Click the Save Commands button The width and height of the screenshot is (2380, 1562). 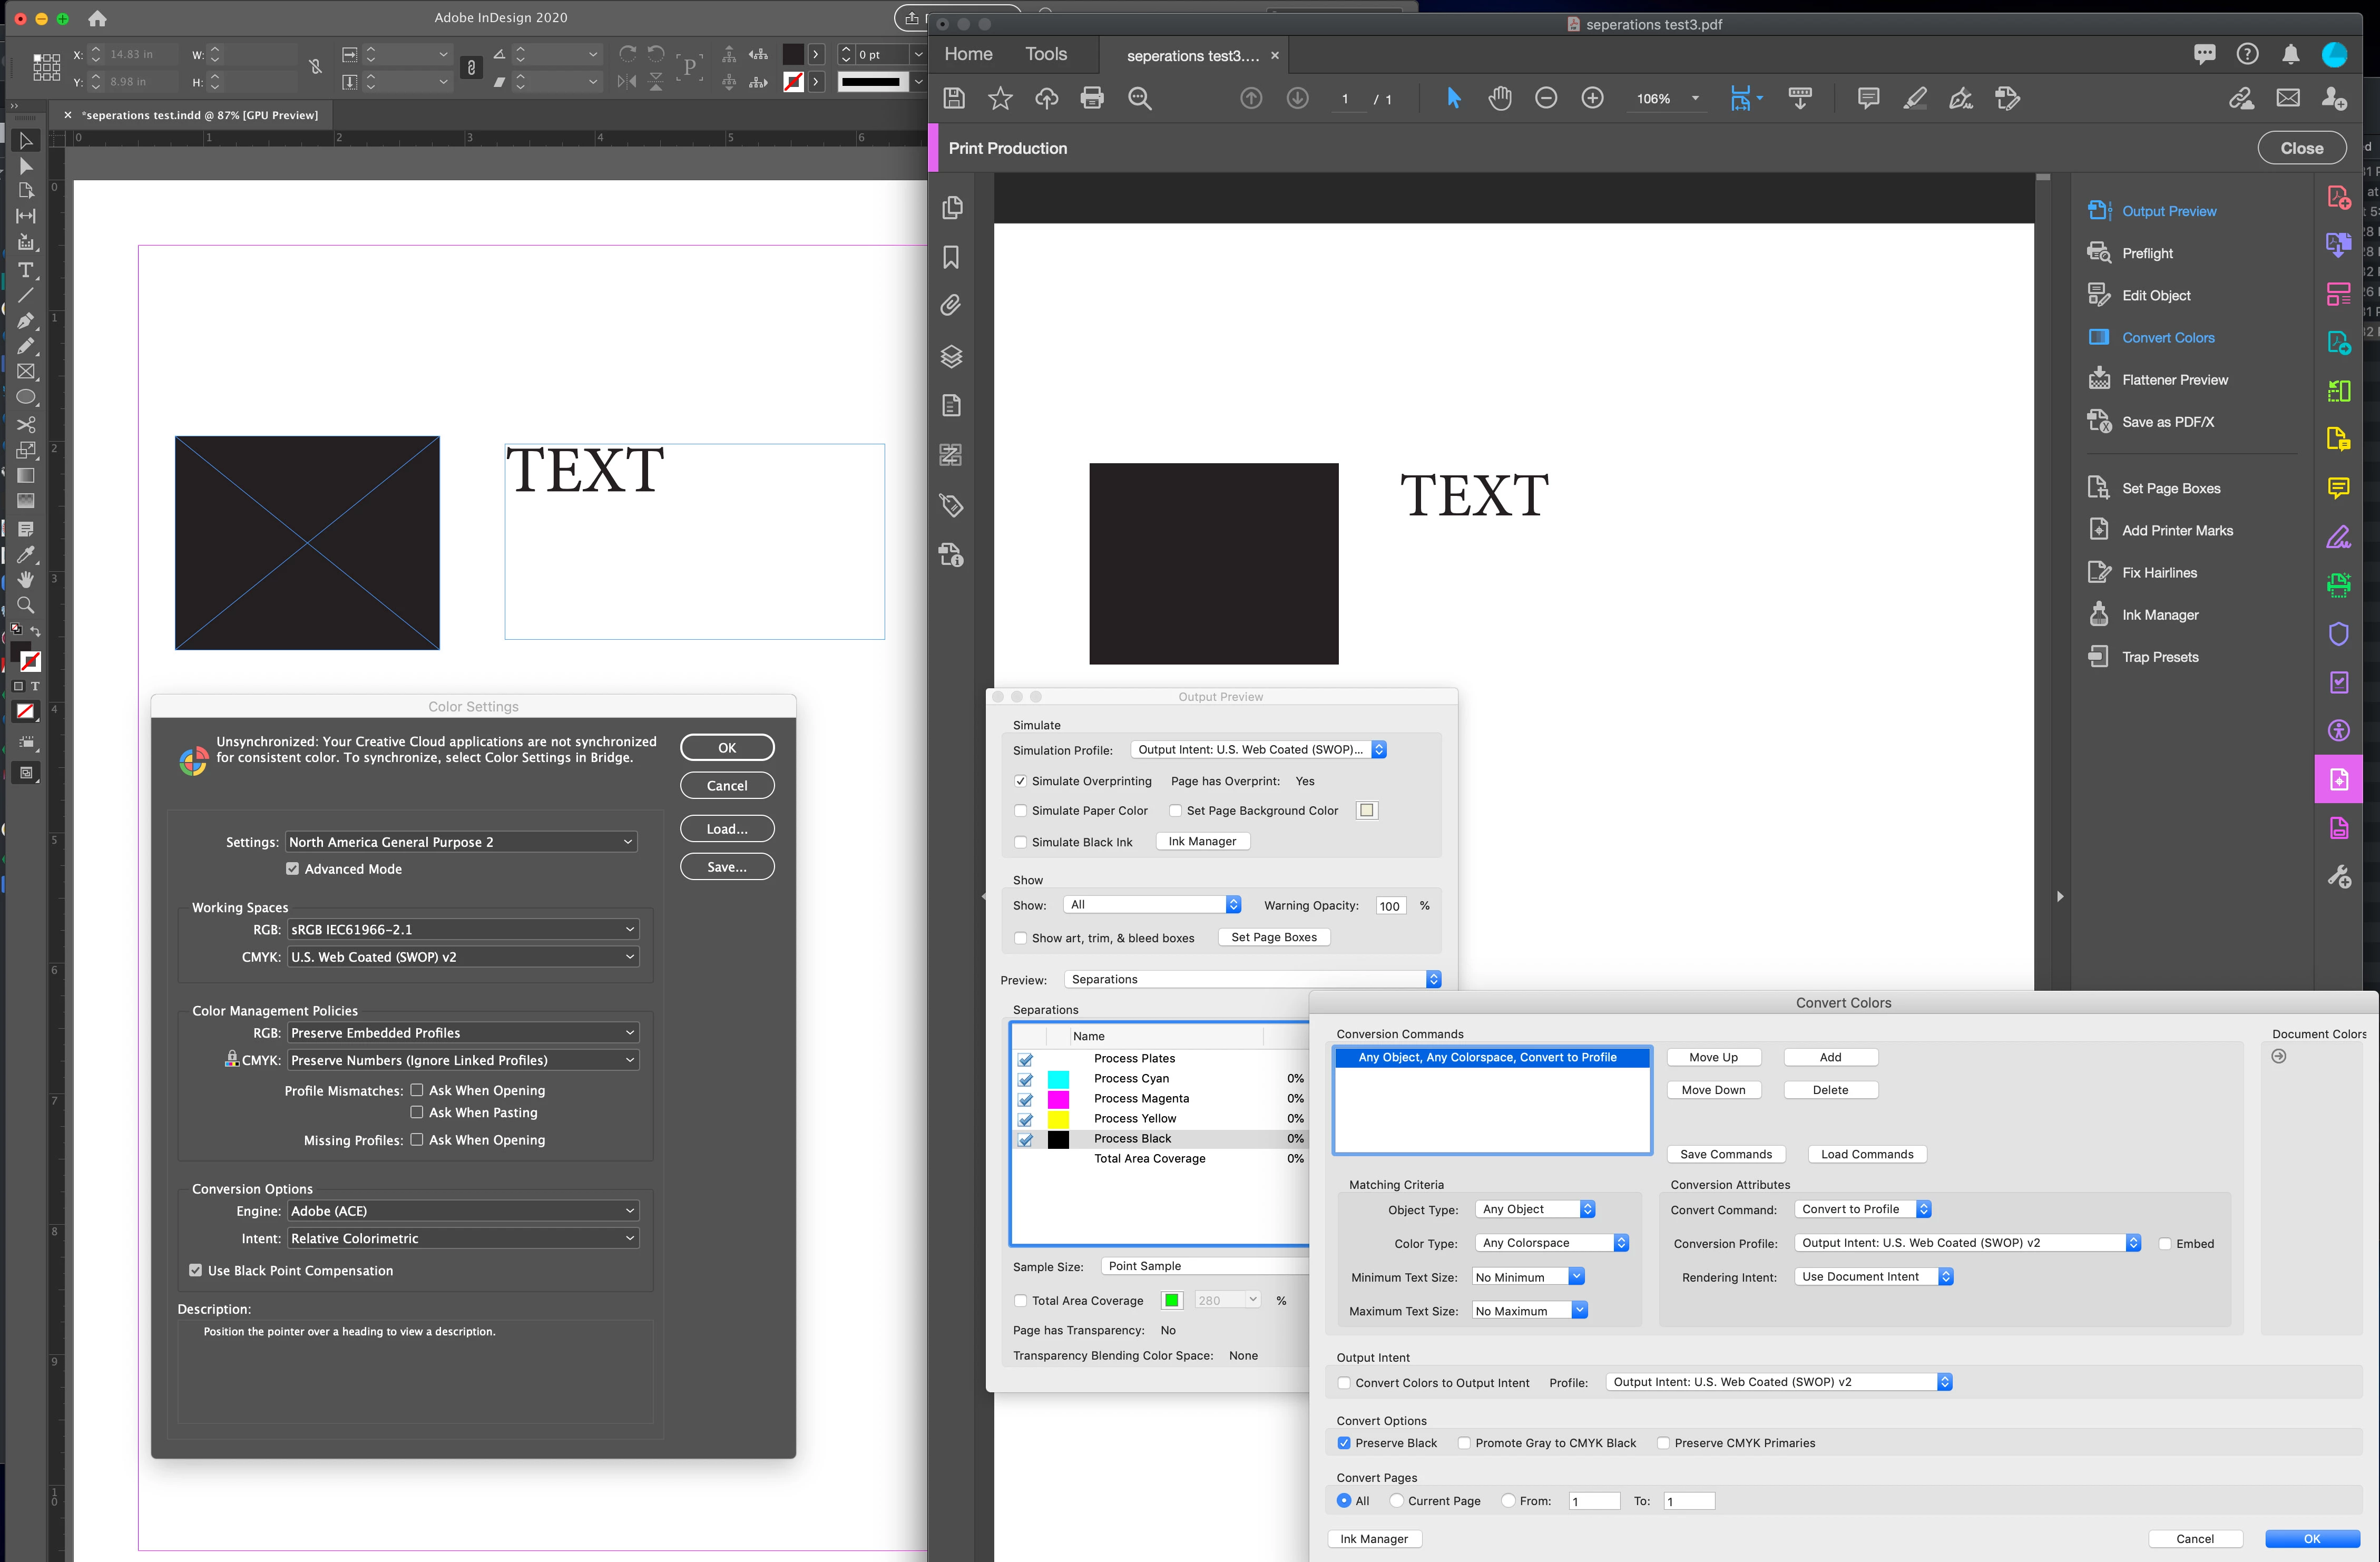tap(1725, 1154)
